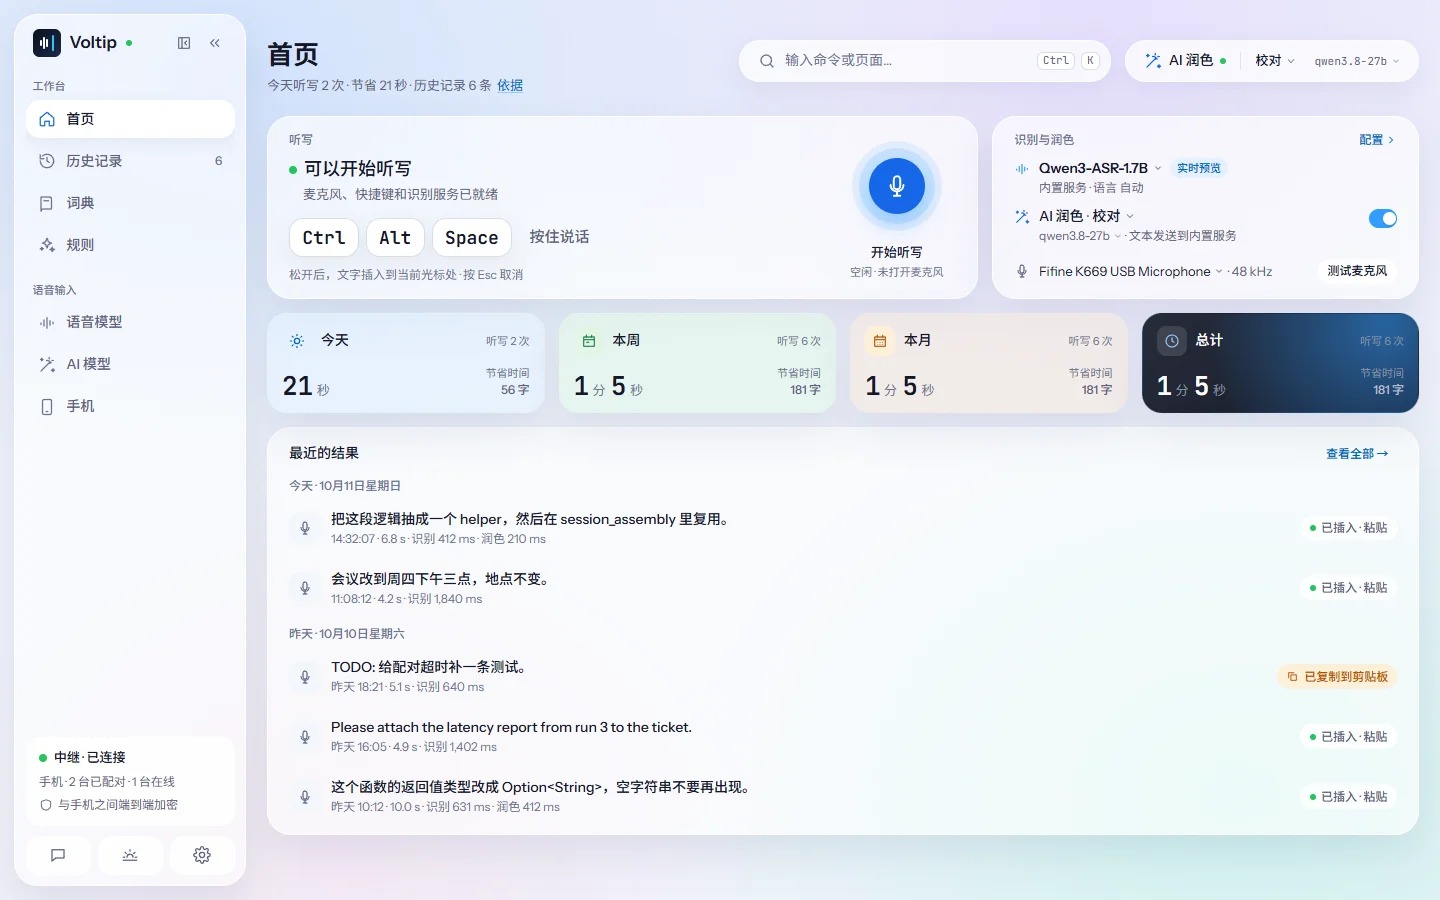The height and width of the screenshot is (900, 1440).
Task: Click the calendar icon on the 本周 card
Action: pyautogui.click(x=589, y=341)
